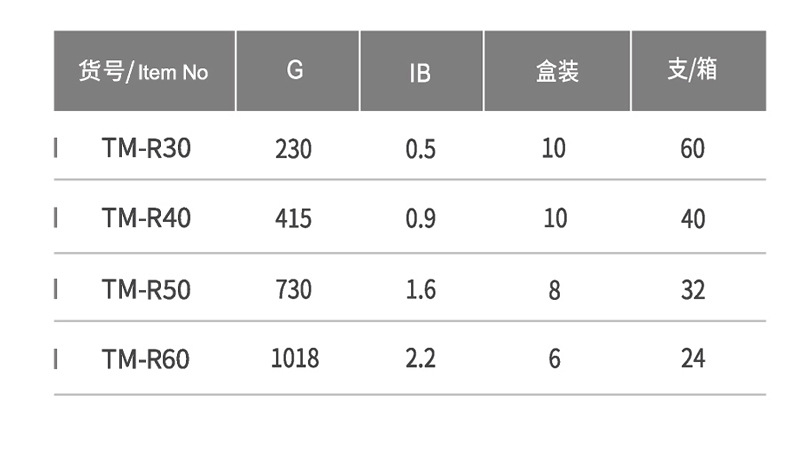Select the 0.9 IB cell
The height and width of the screenshot is (449, 800).
click(x=421, y=218)
